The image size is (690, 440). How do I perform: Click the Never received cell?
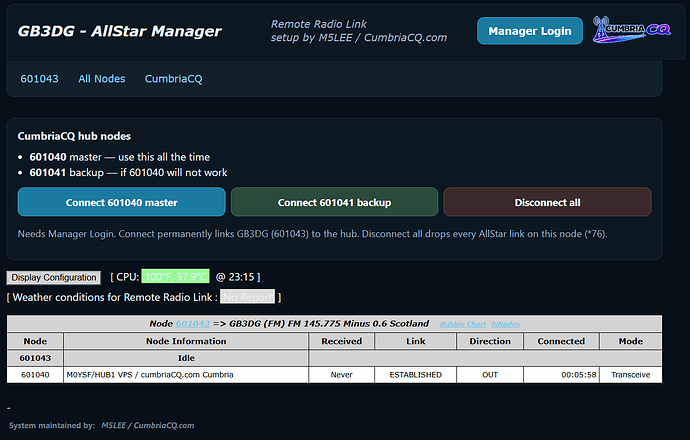(341, 374)
